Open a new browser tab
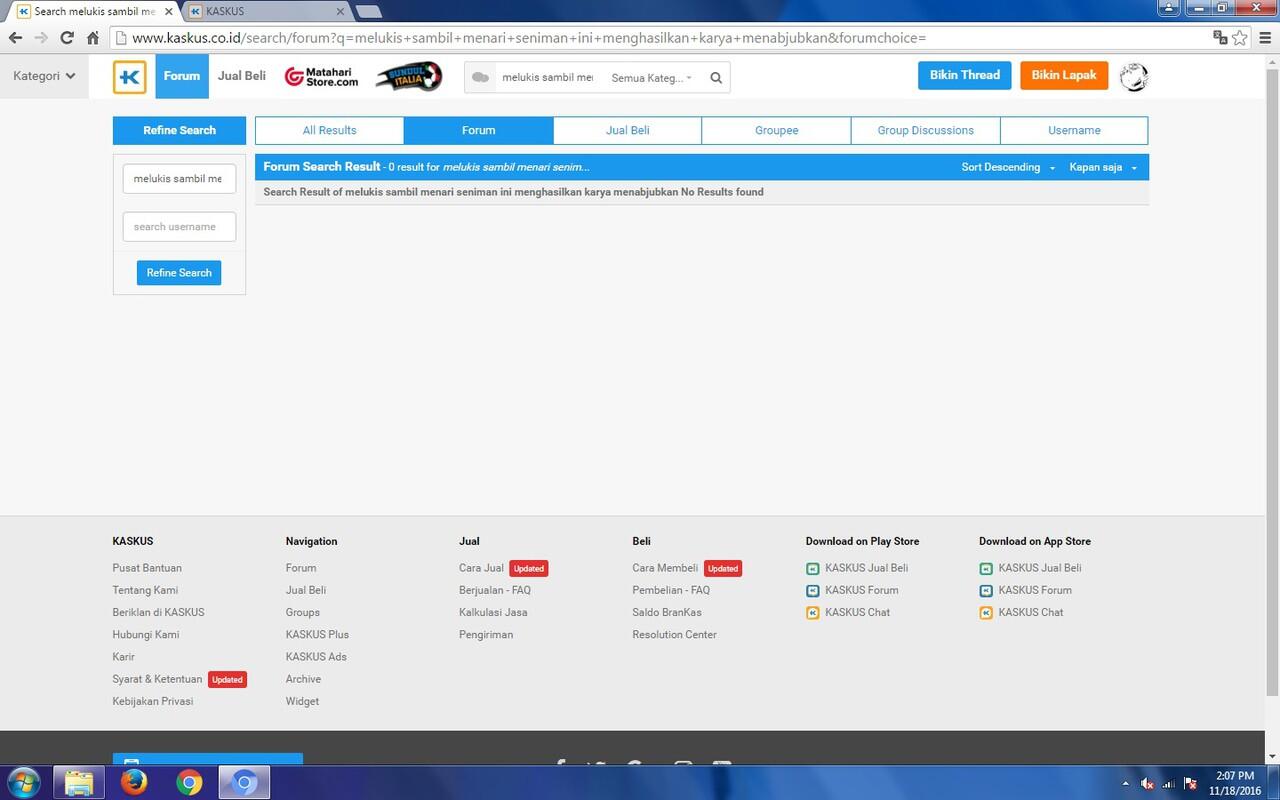Screen dimensions: 1280x800 (x=369, y=12)
